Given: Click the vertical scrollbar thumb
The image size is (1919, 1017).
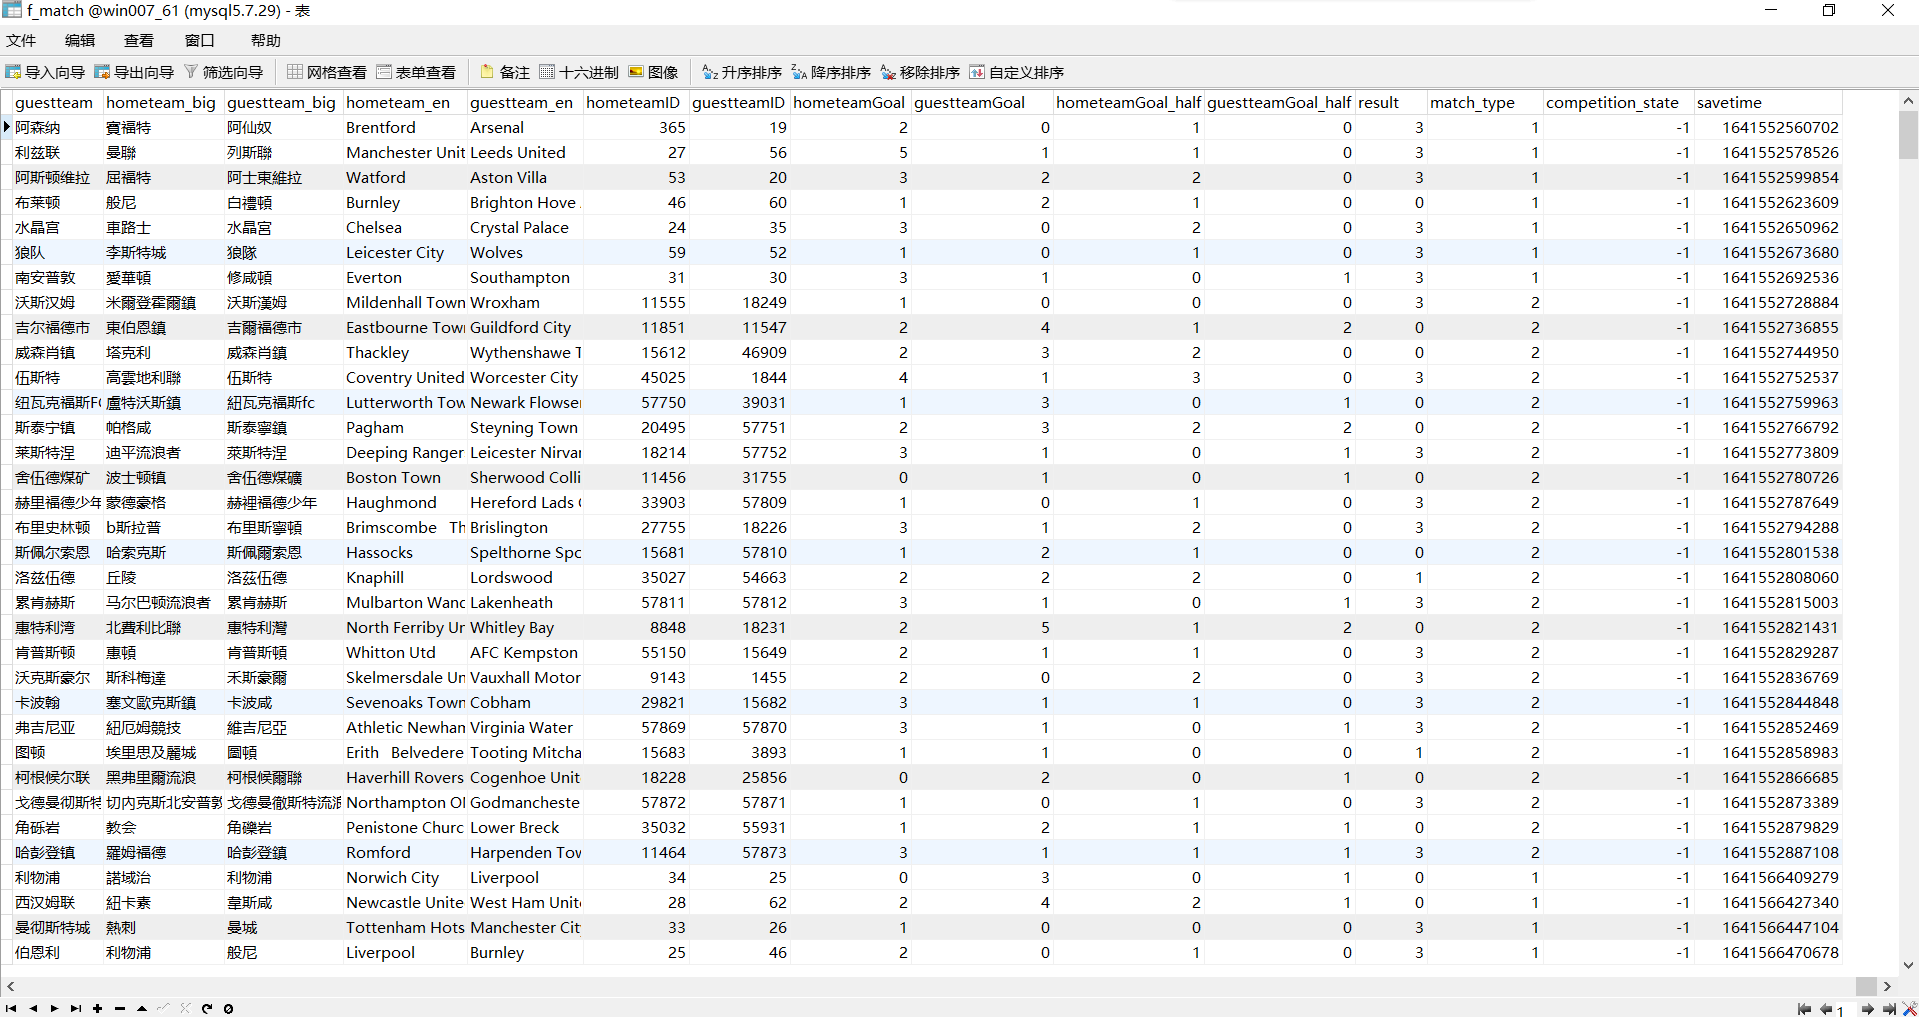Looking at the screenshot, I should click(1908, 134).
